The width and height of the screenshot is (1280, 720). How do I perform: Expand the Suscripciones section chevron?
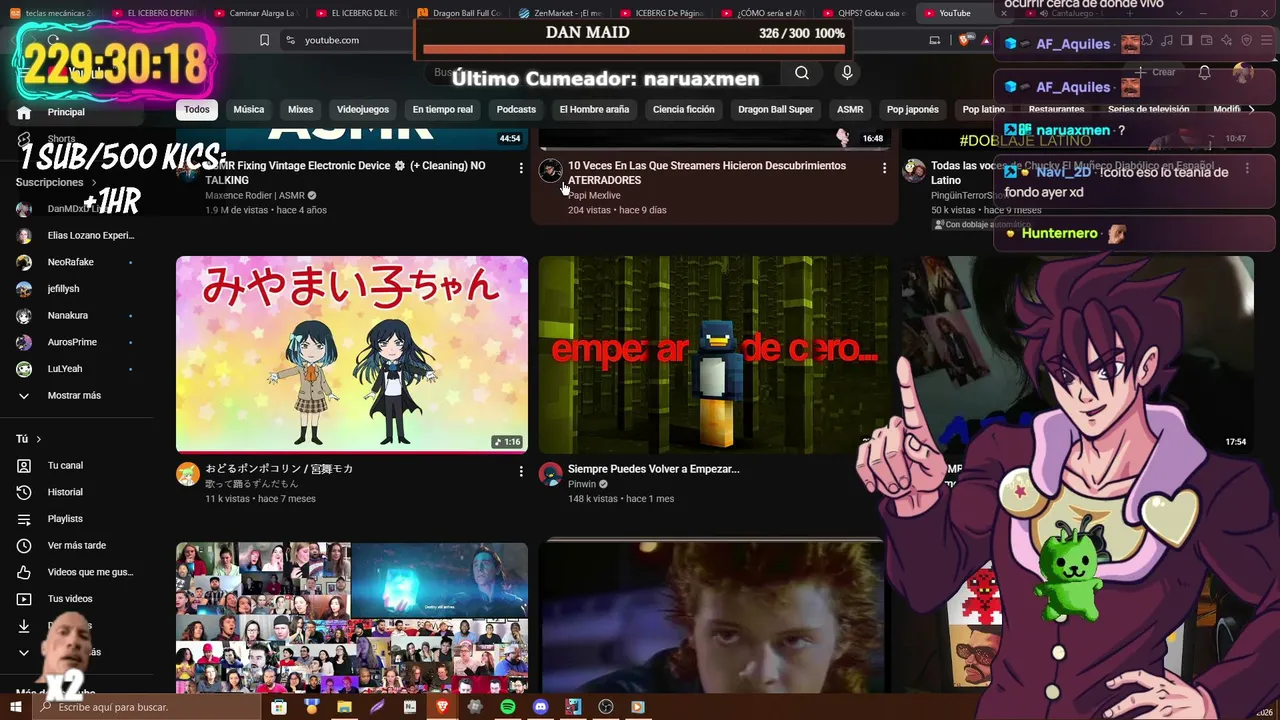point(94,183)
